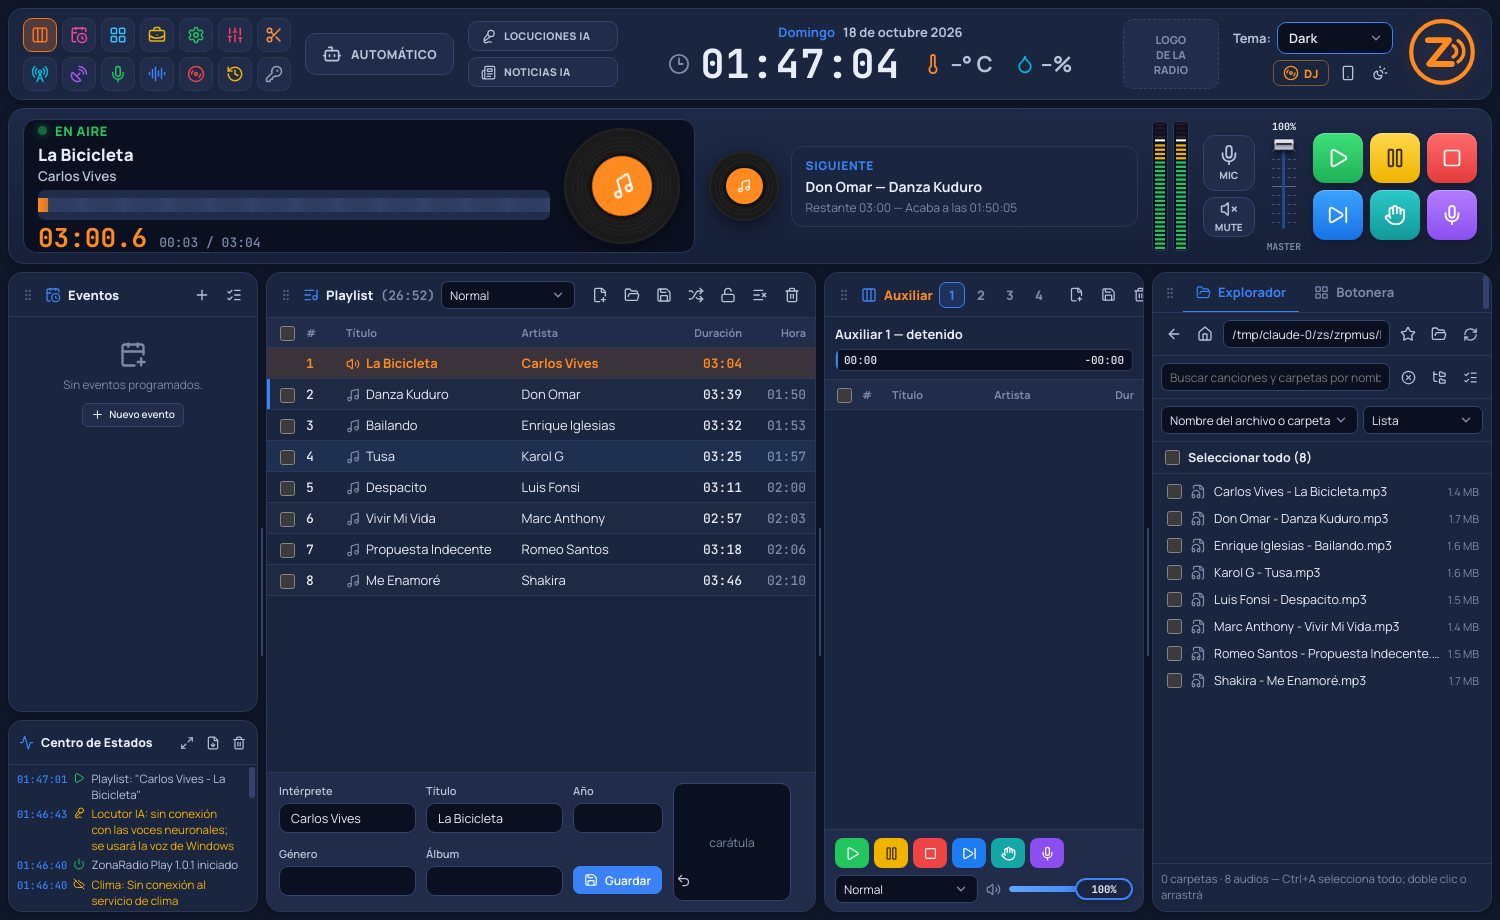Open the Lista view dropdown
The image size is (1500, 920).
tap(1422, 420)
